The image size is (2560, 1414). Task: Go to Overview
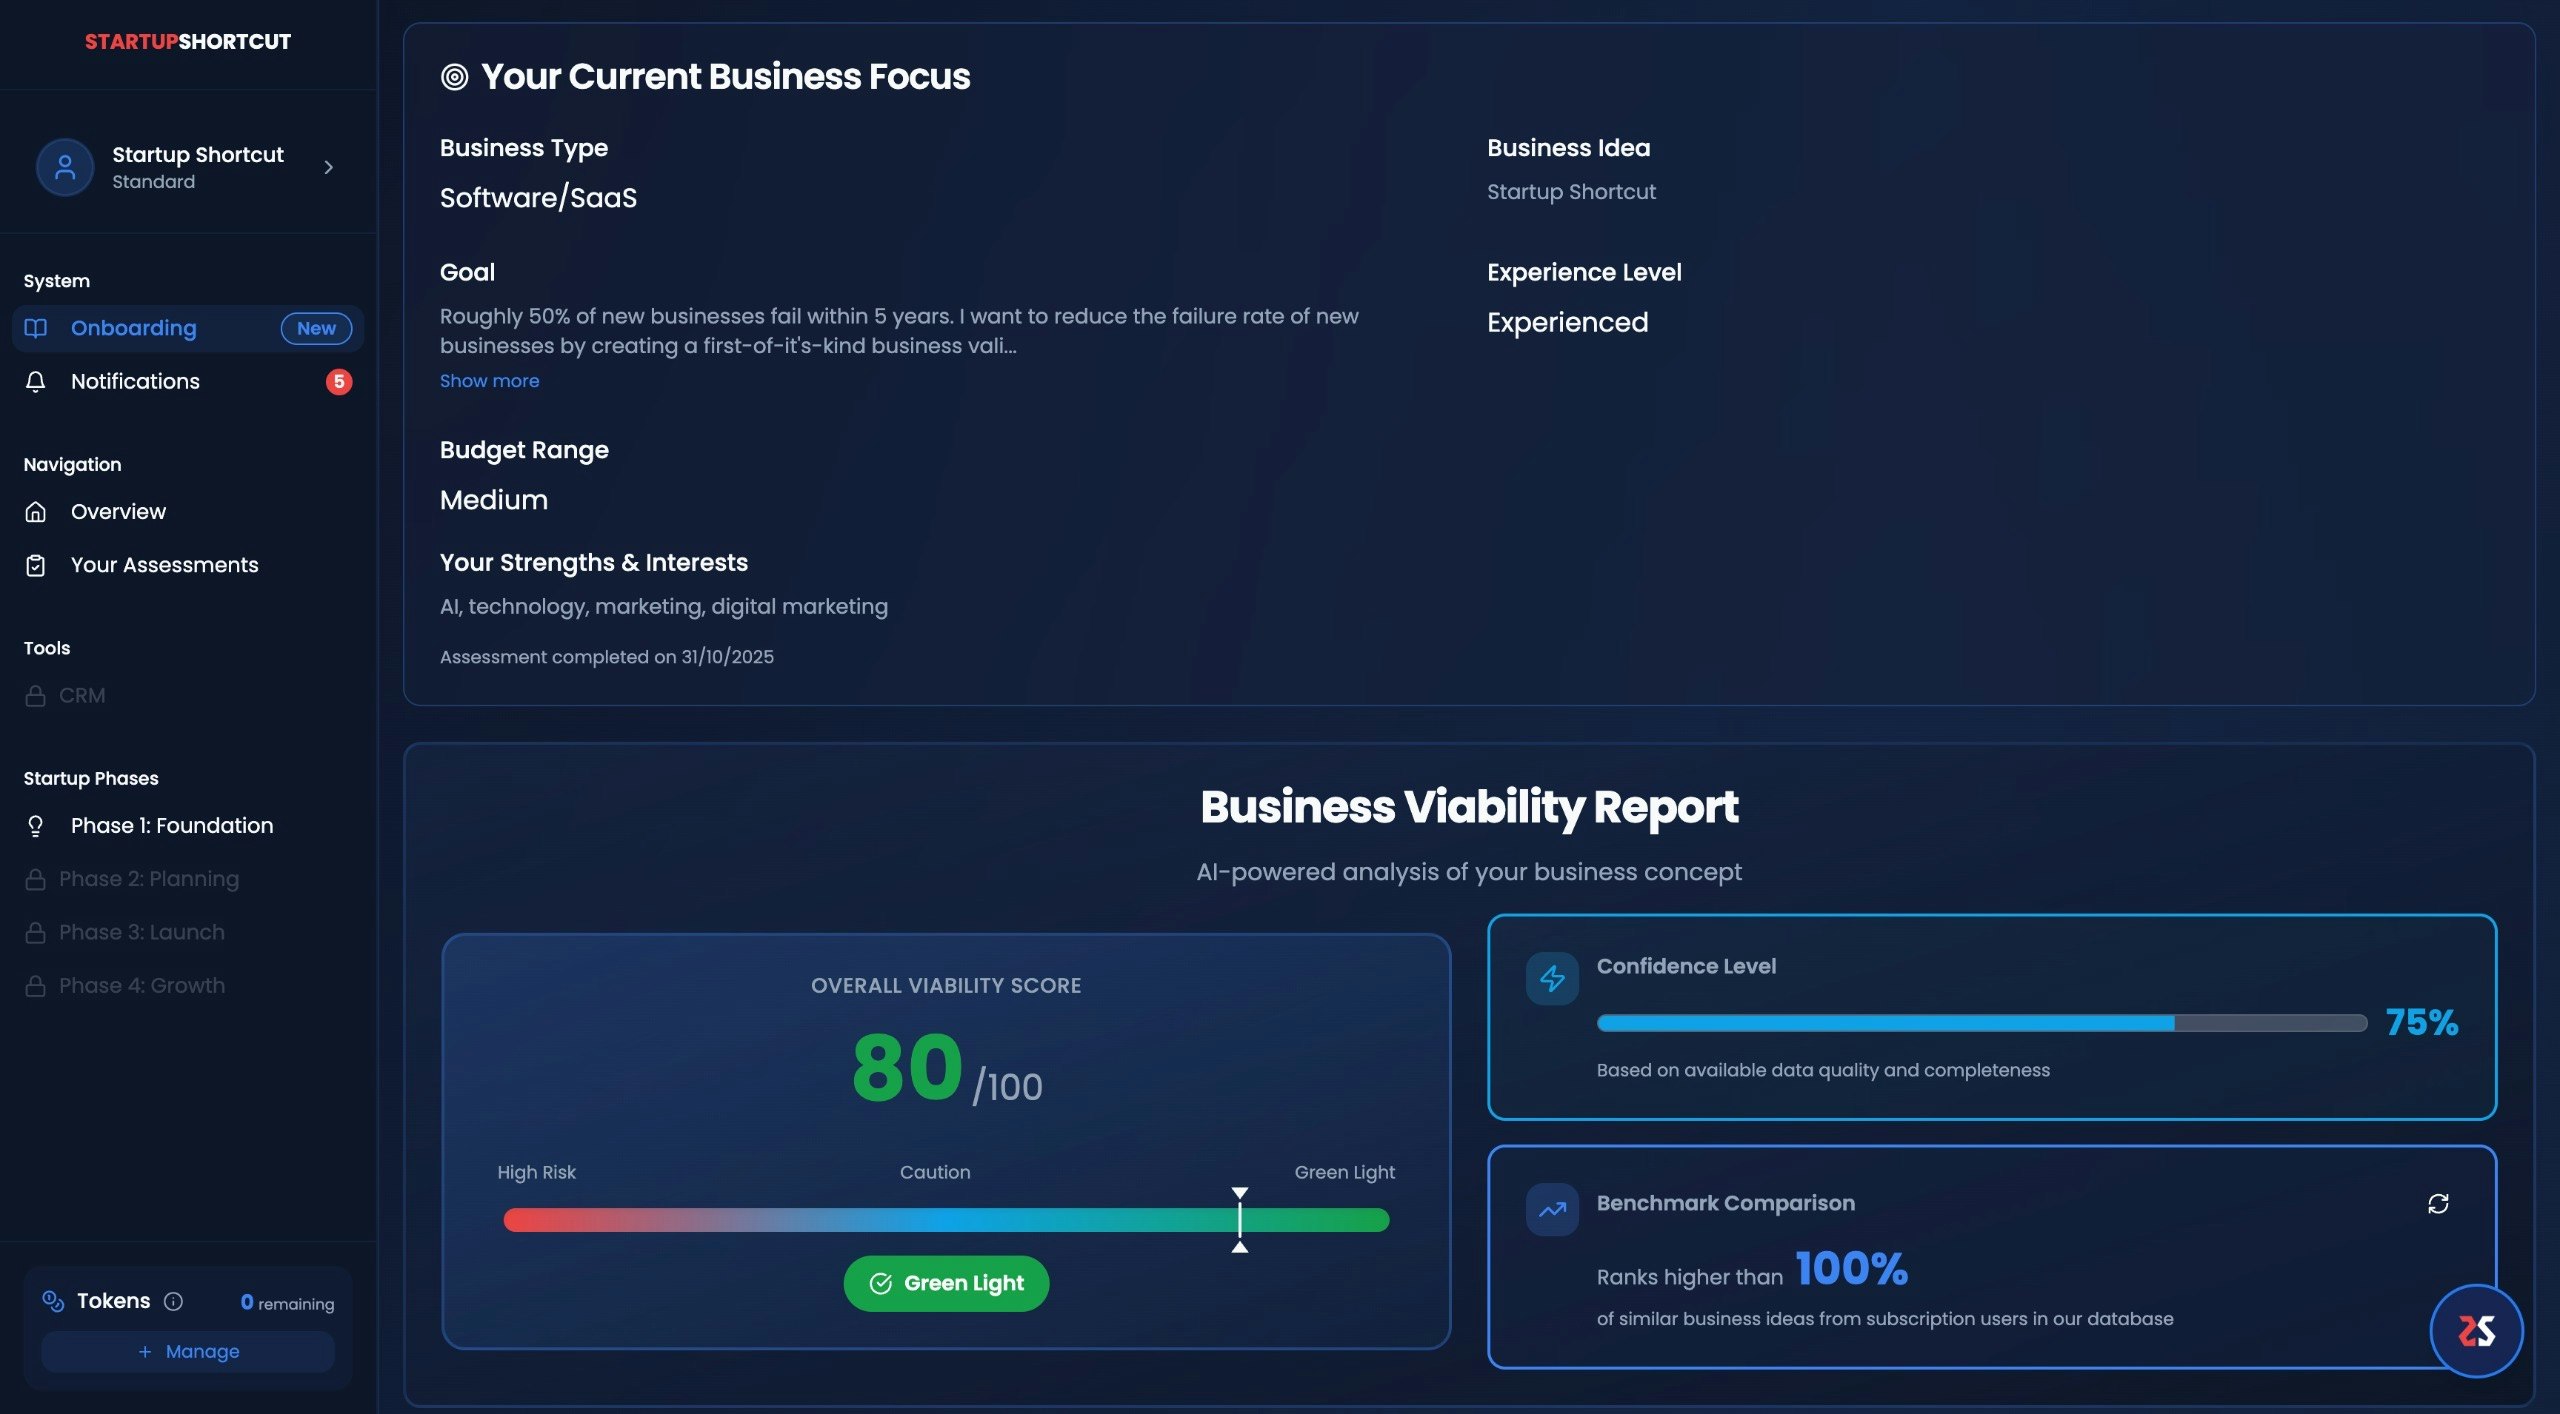click(188, 511)
